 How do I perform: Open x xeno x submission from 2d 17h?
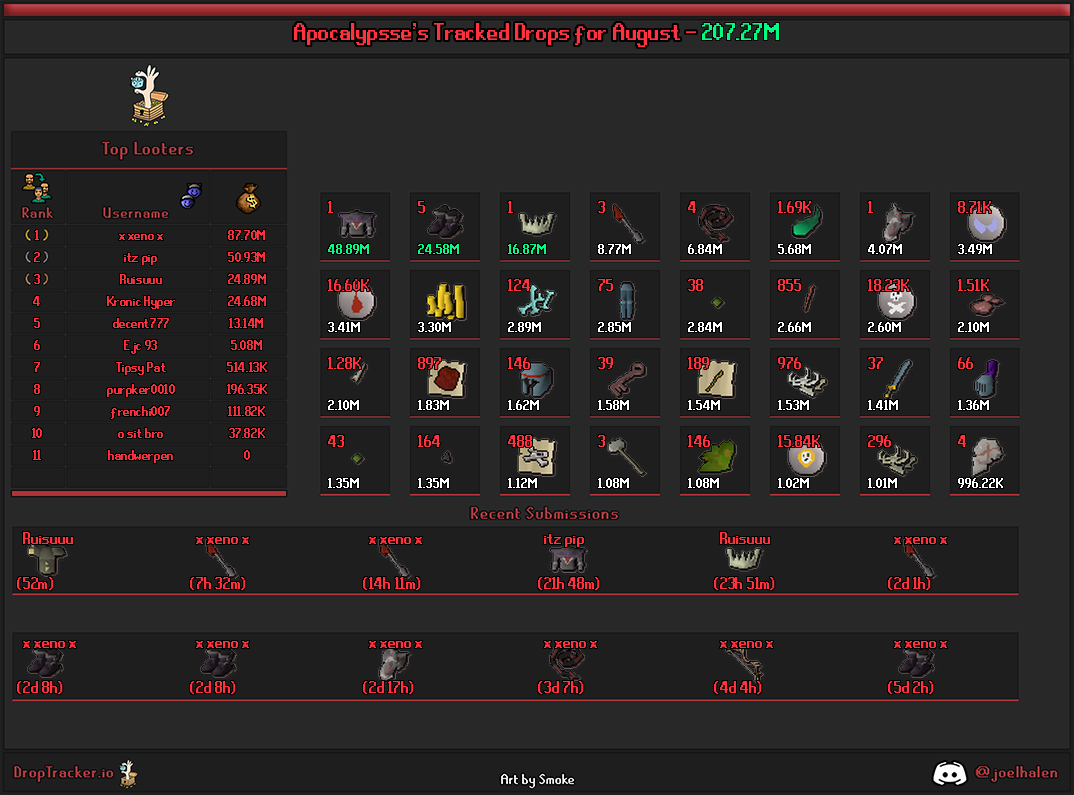pyautogui.click(x=394, y=666)
